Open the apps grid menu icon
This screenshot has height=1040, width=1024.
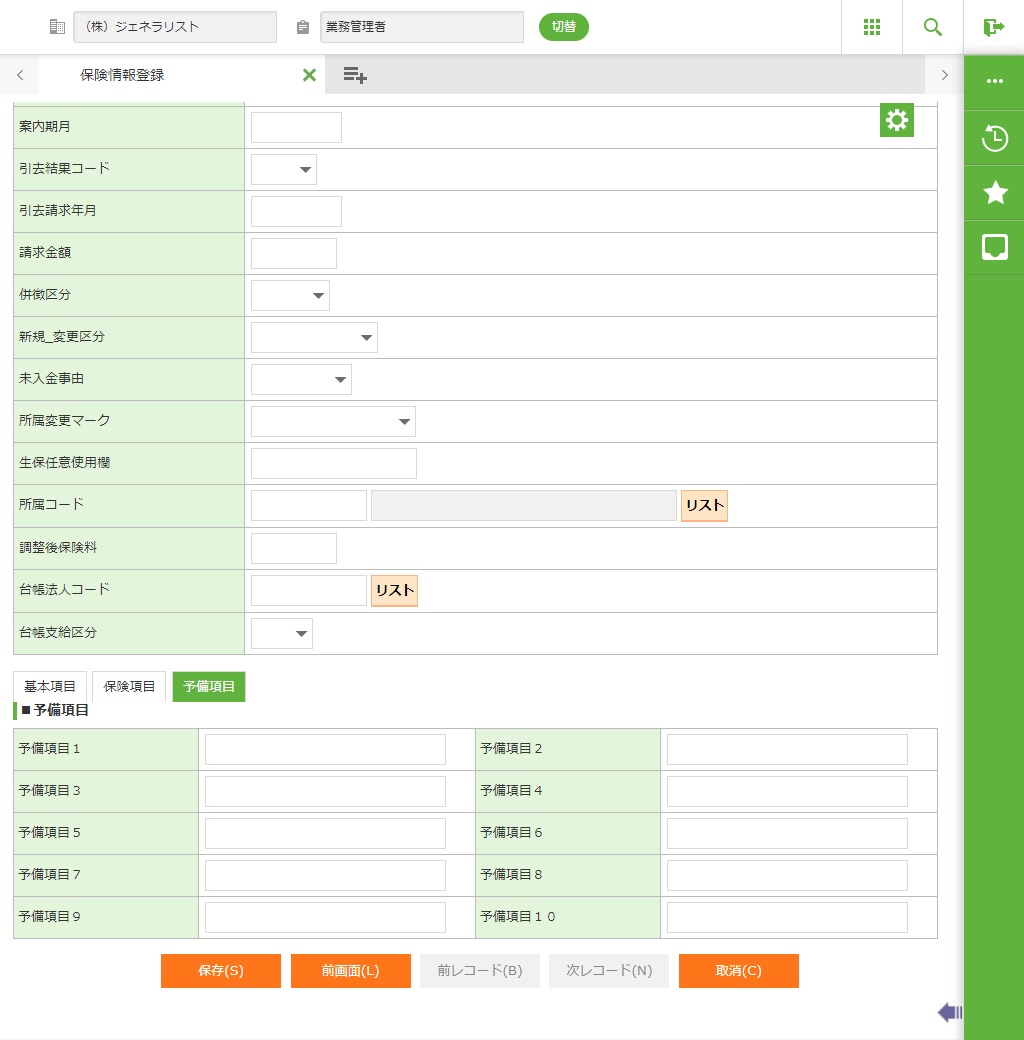tap(871, 27)
